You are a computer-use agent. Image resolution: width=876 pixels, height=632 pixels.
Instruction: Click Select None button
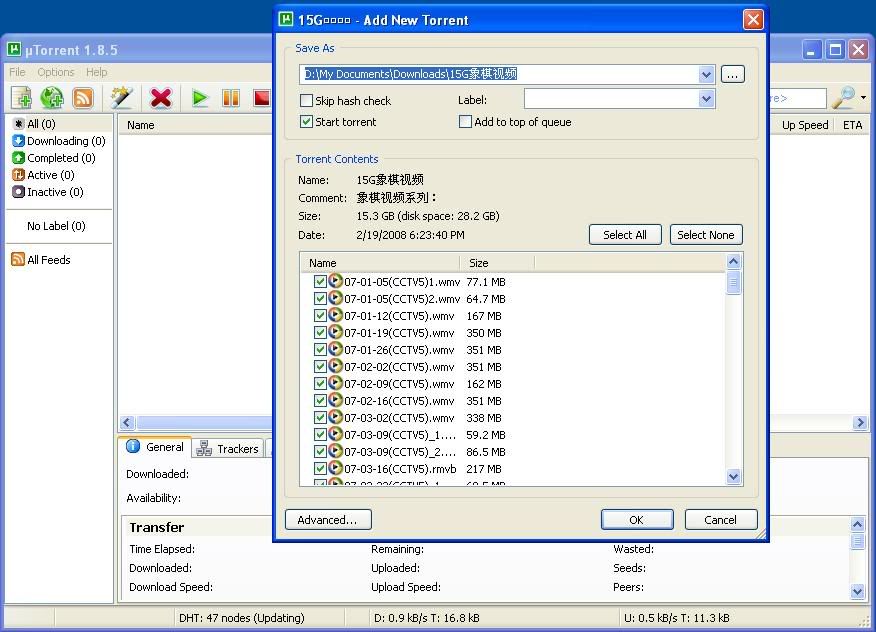click(706, 235)
